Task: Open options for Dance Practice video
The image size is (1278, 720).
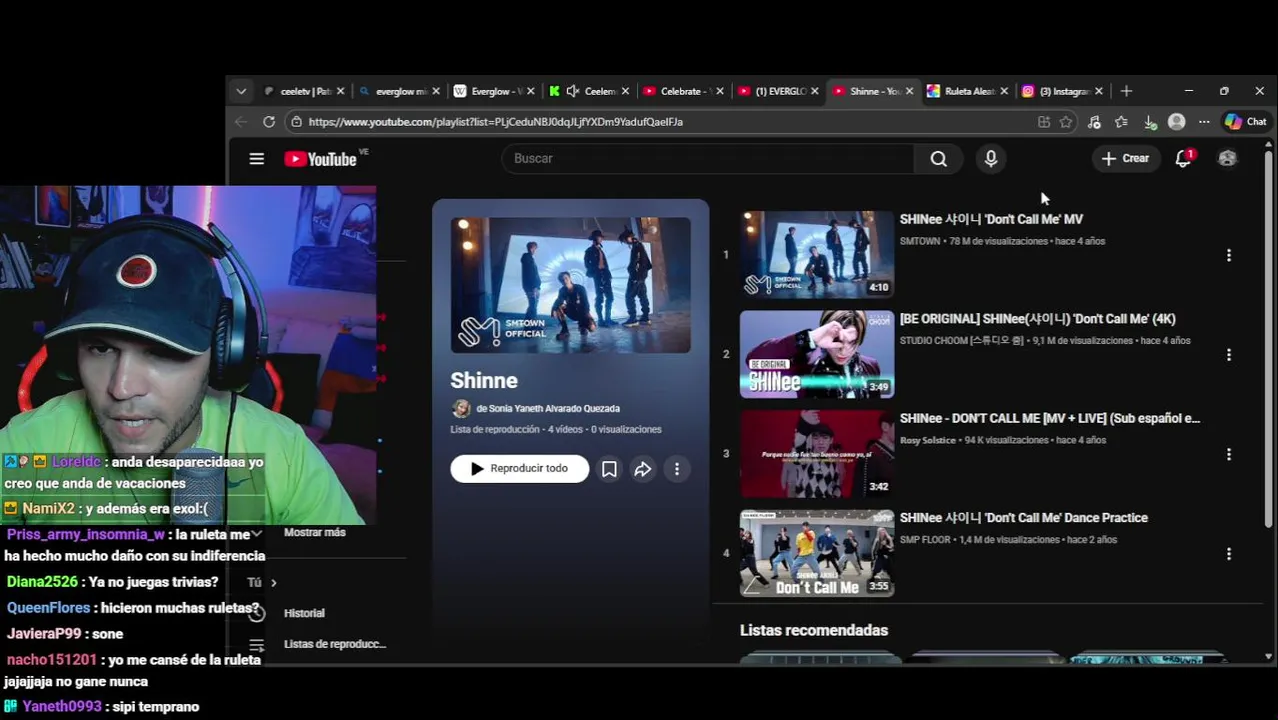Action: coord(1228,553)
